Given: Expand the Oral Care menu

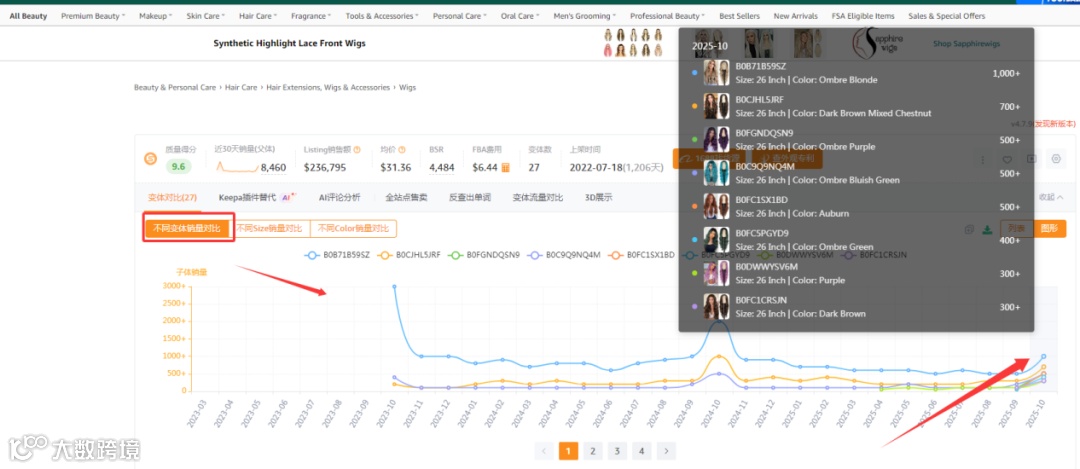Looking at the screenshot, I should (x=520, y=16).
